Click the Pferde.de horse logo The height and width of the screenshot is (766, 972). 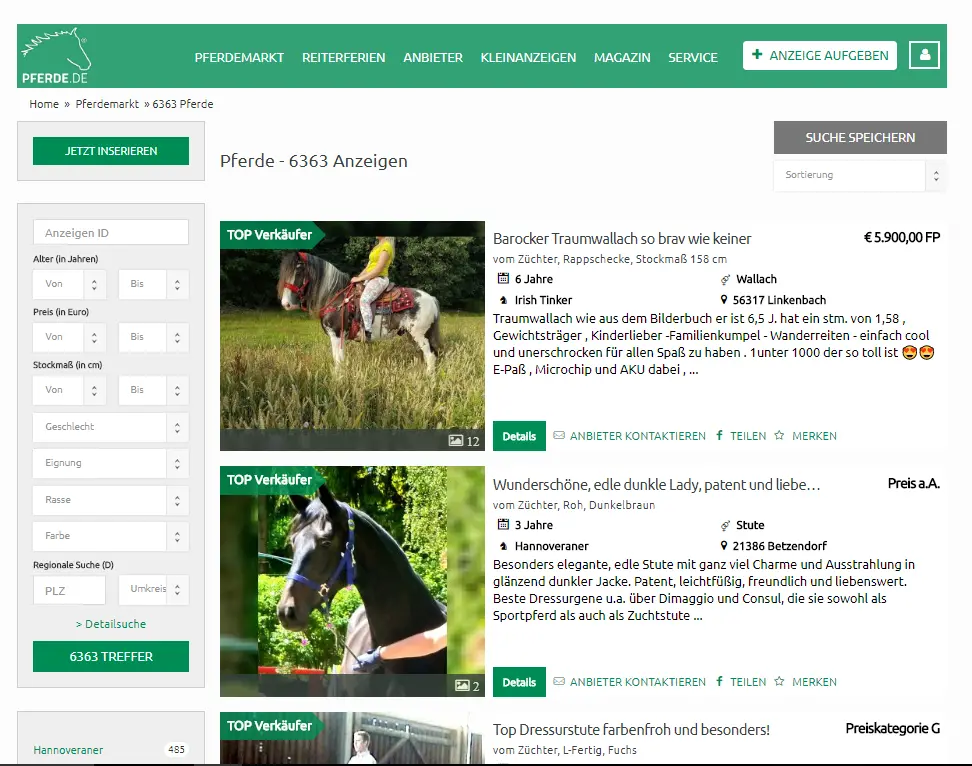(x=56, y=56)
